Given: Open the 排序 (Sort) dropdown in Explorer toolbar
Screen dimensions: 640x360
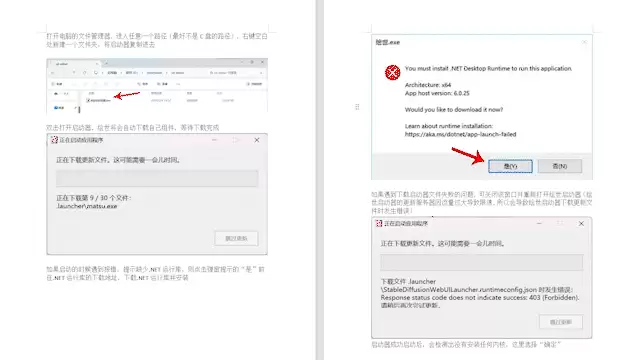Looking at the screenshot, I should click(143, 84).
